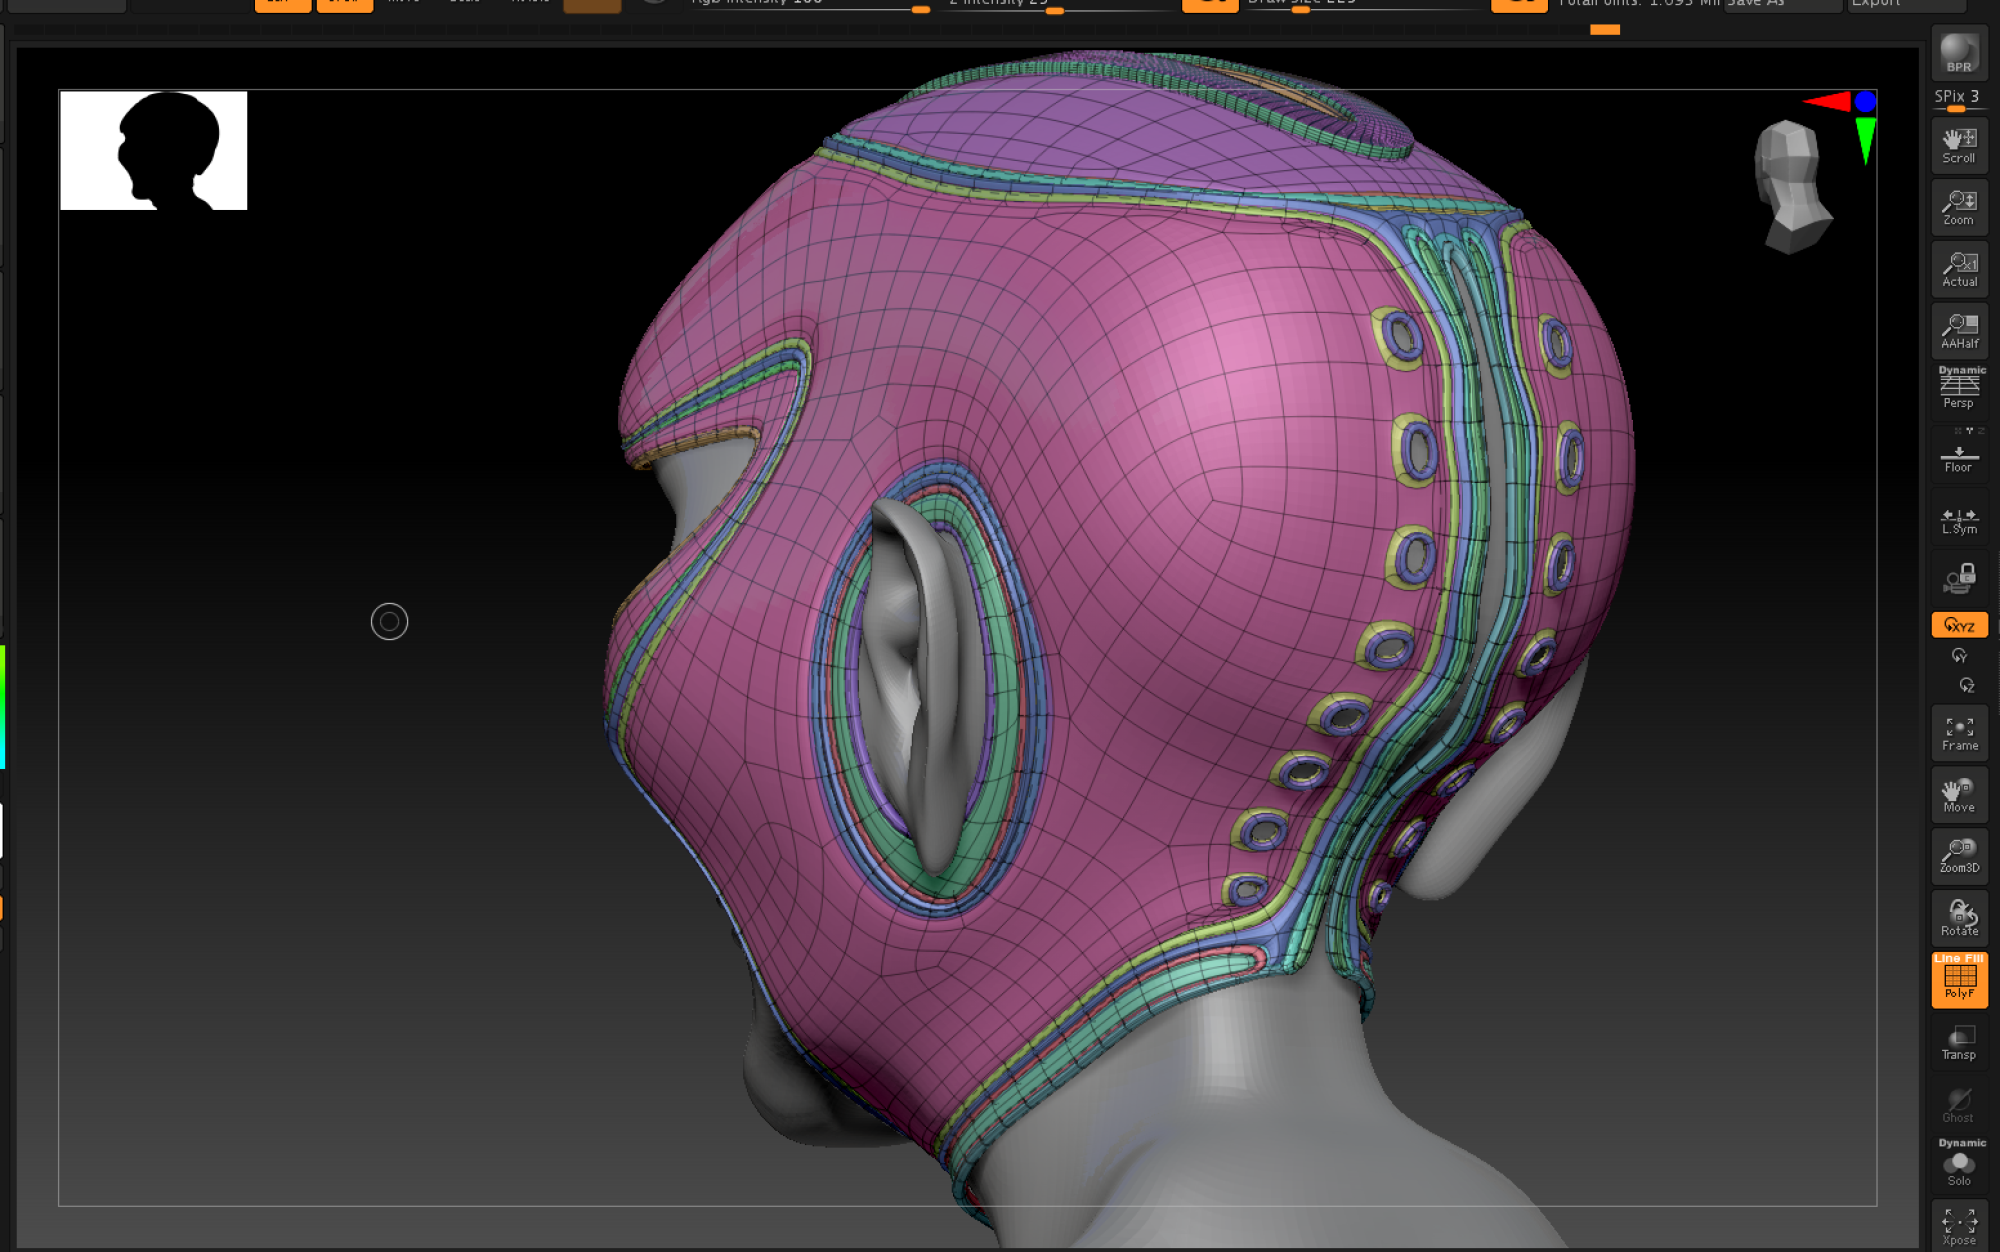Click the Export button
Screen dimensions: 2000x1252
[x=1905, y=4]
